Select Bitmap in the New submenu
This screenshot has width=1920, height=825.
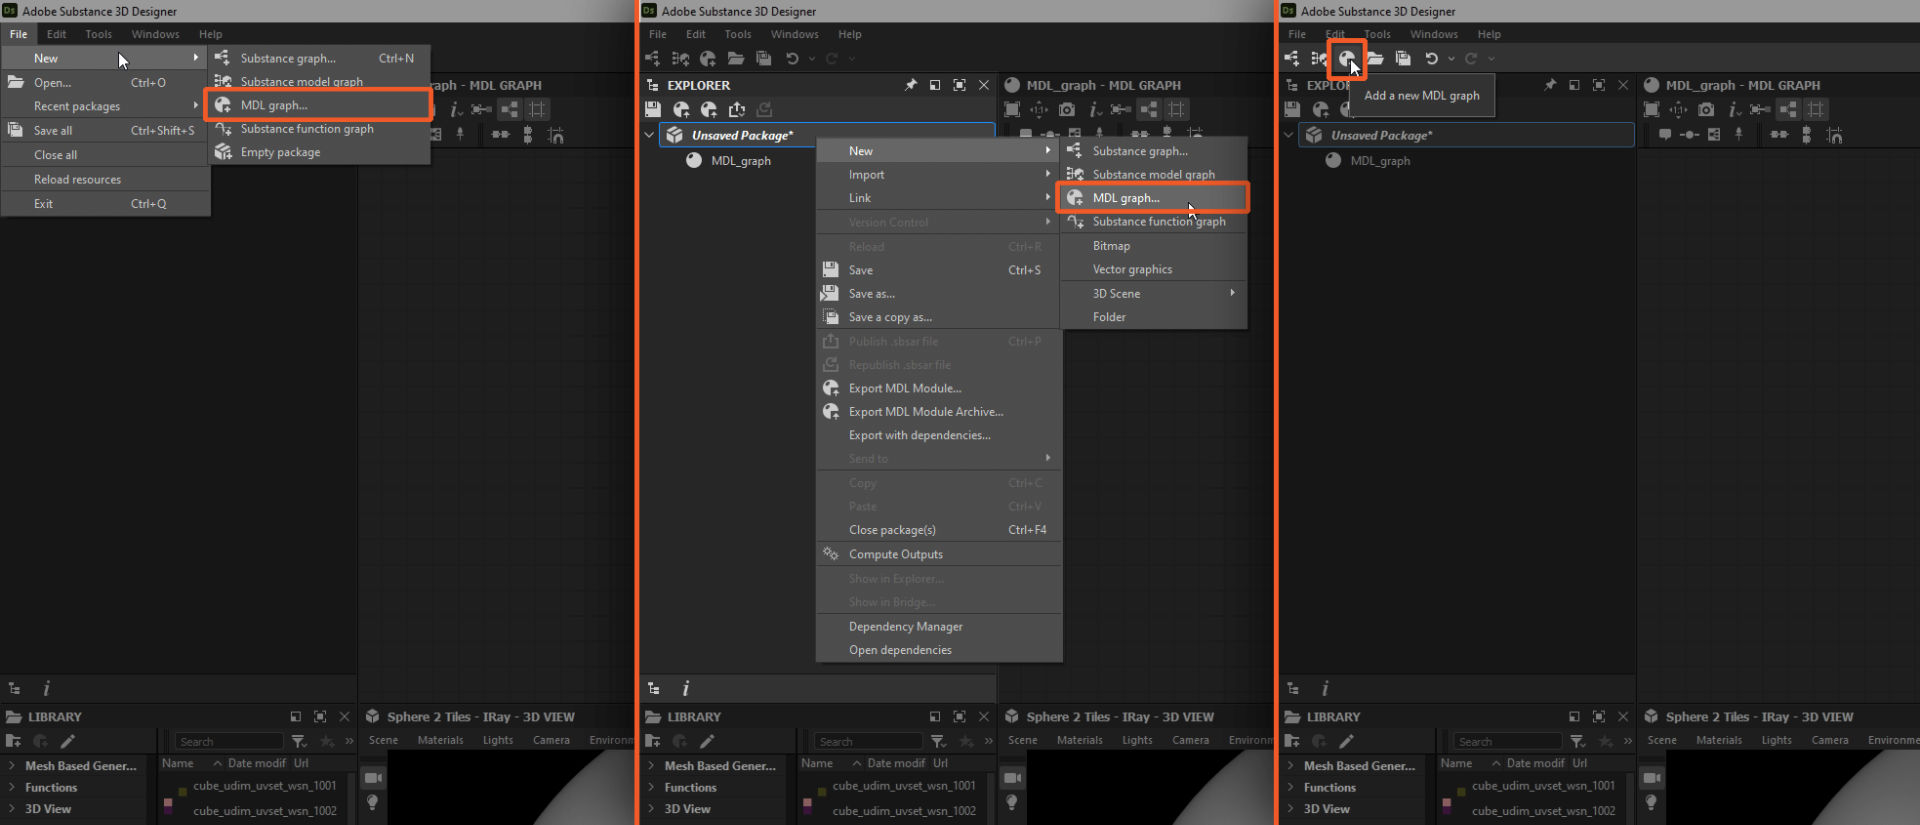(1153, 245)
